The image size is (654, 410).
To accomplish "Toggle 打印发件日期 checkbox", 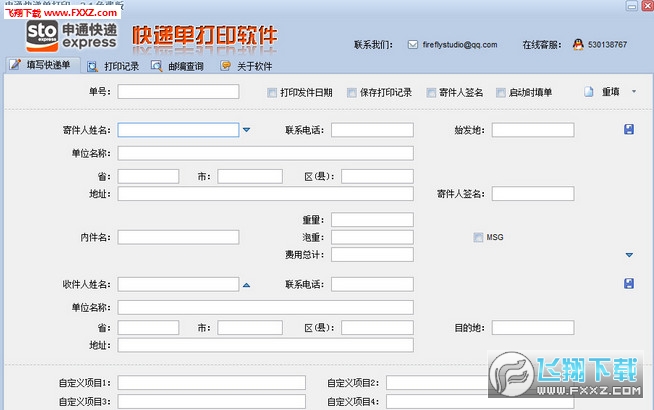I will [272, 93].
